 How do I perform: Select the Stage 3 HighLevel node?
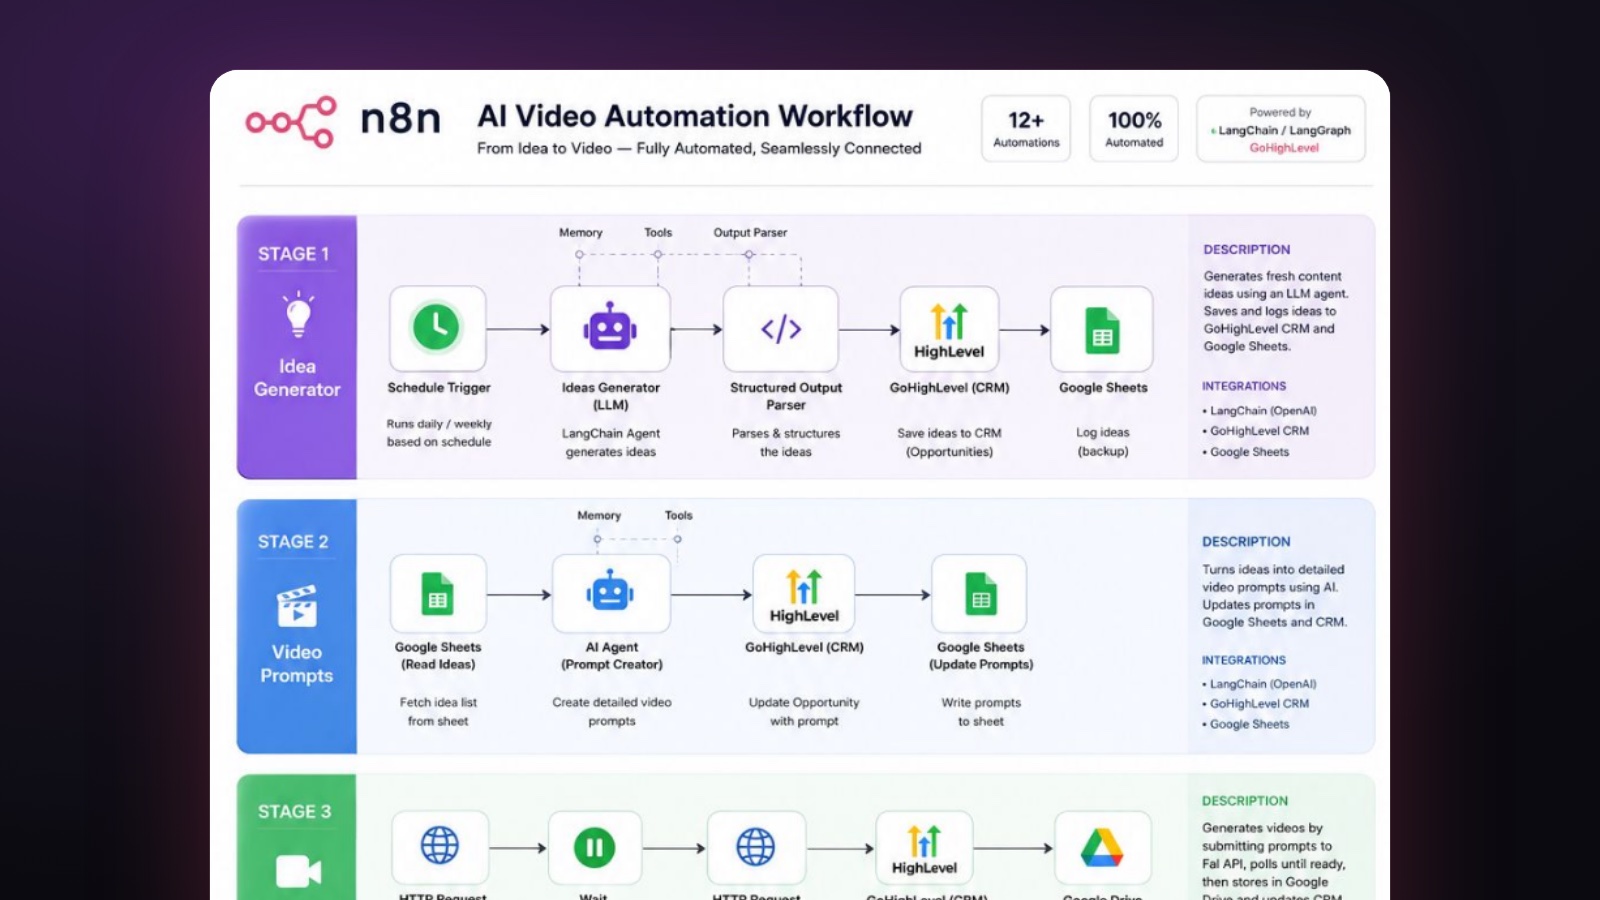[x=924, y=847]
